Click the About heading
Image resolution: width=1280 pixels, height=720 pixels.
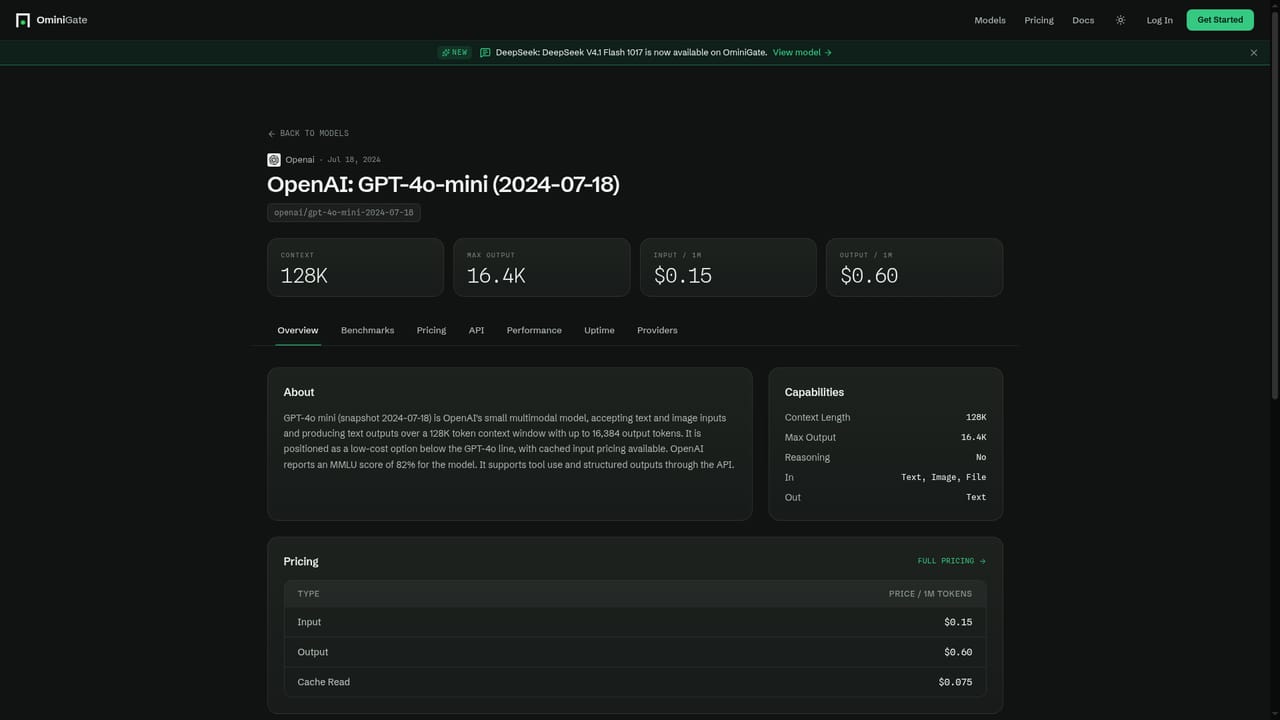(x=299, y=392)
